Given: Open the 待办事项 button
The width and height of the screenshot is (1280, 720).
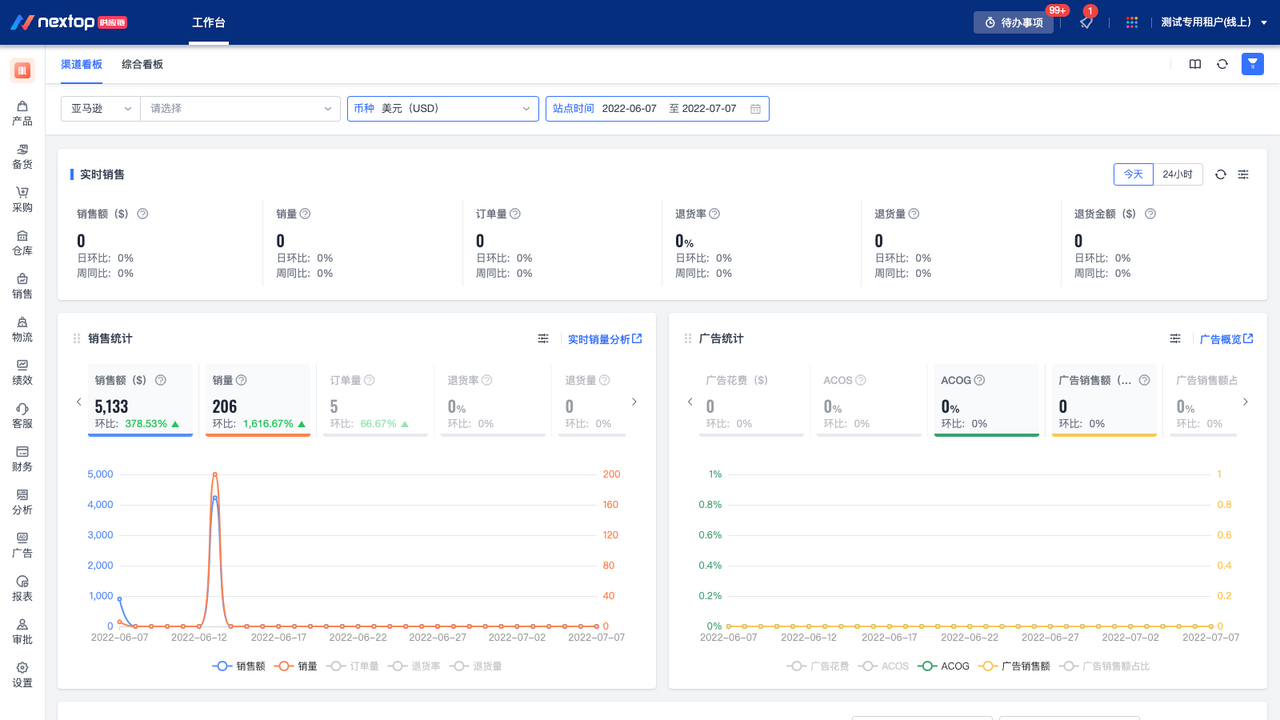Looking at the screenshot, I should pos(1014,22).
